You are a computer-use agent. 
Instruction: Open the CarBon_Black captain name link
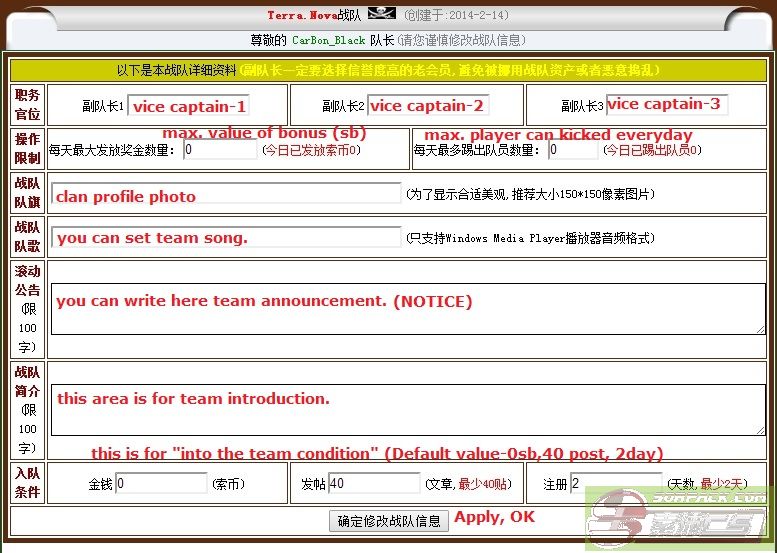[x=328, y=41]
